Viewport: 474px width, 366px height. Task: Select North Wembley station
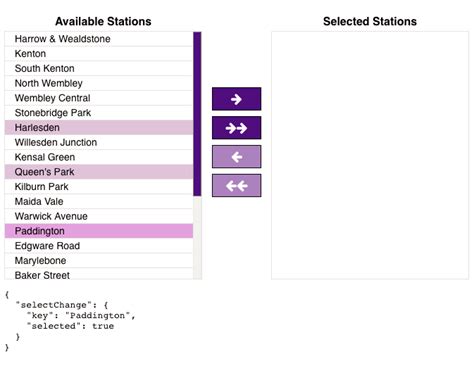[x=99, y=83]
